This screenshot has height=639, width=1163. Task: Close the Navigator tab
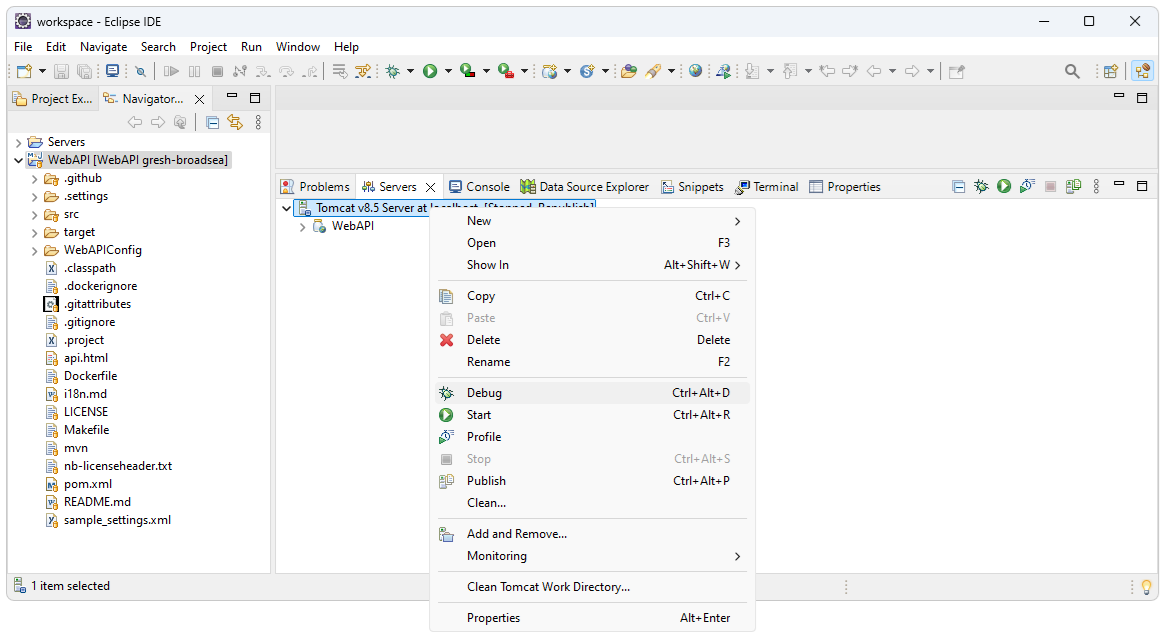tap(200, 99)
